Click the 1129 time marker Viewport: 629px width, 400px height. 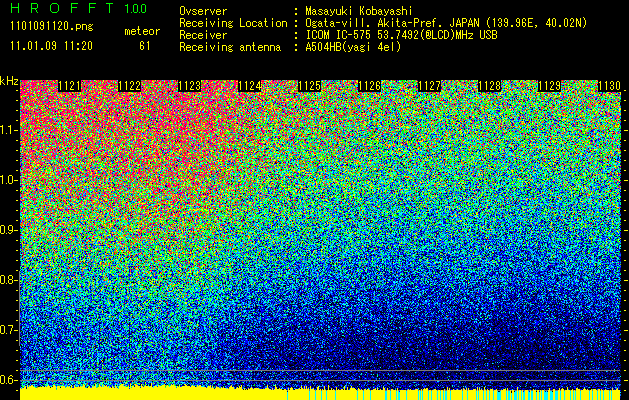550,86
